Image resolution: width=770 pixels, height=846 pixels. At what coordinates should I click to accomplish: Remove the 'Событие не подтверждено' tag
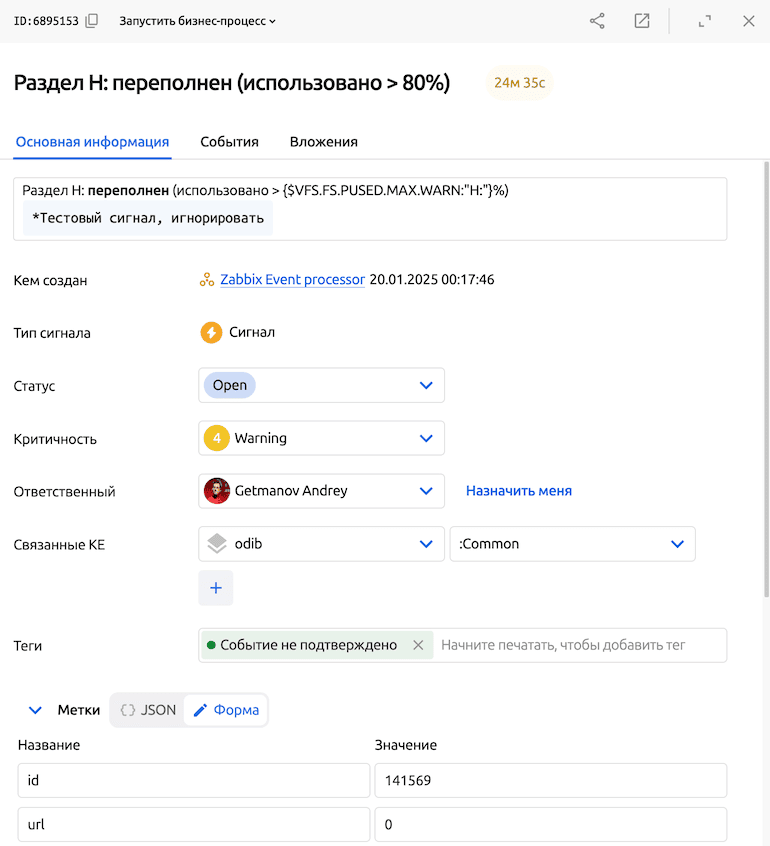(x=418, y=645)
